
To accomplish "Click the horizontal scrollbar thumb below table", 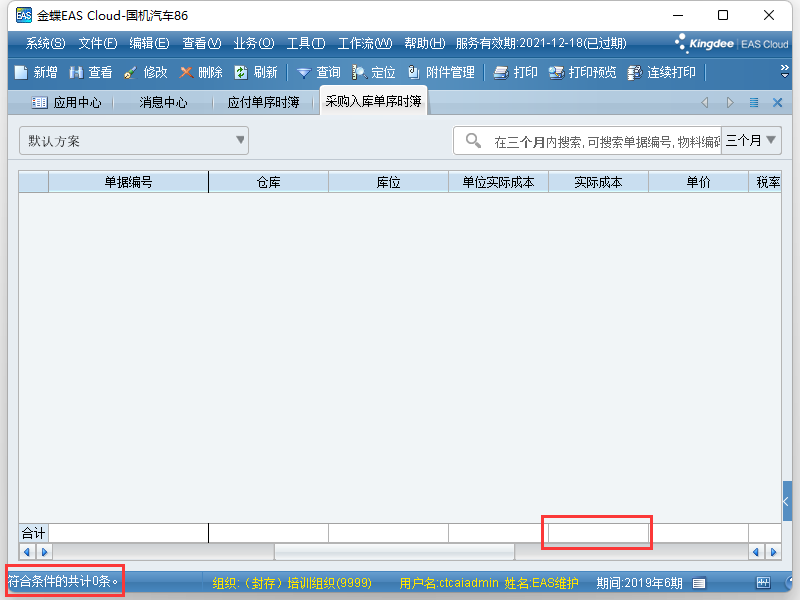I will pos(394,552).
